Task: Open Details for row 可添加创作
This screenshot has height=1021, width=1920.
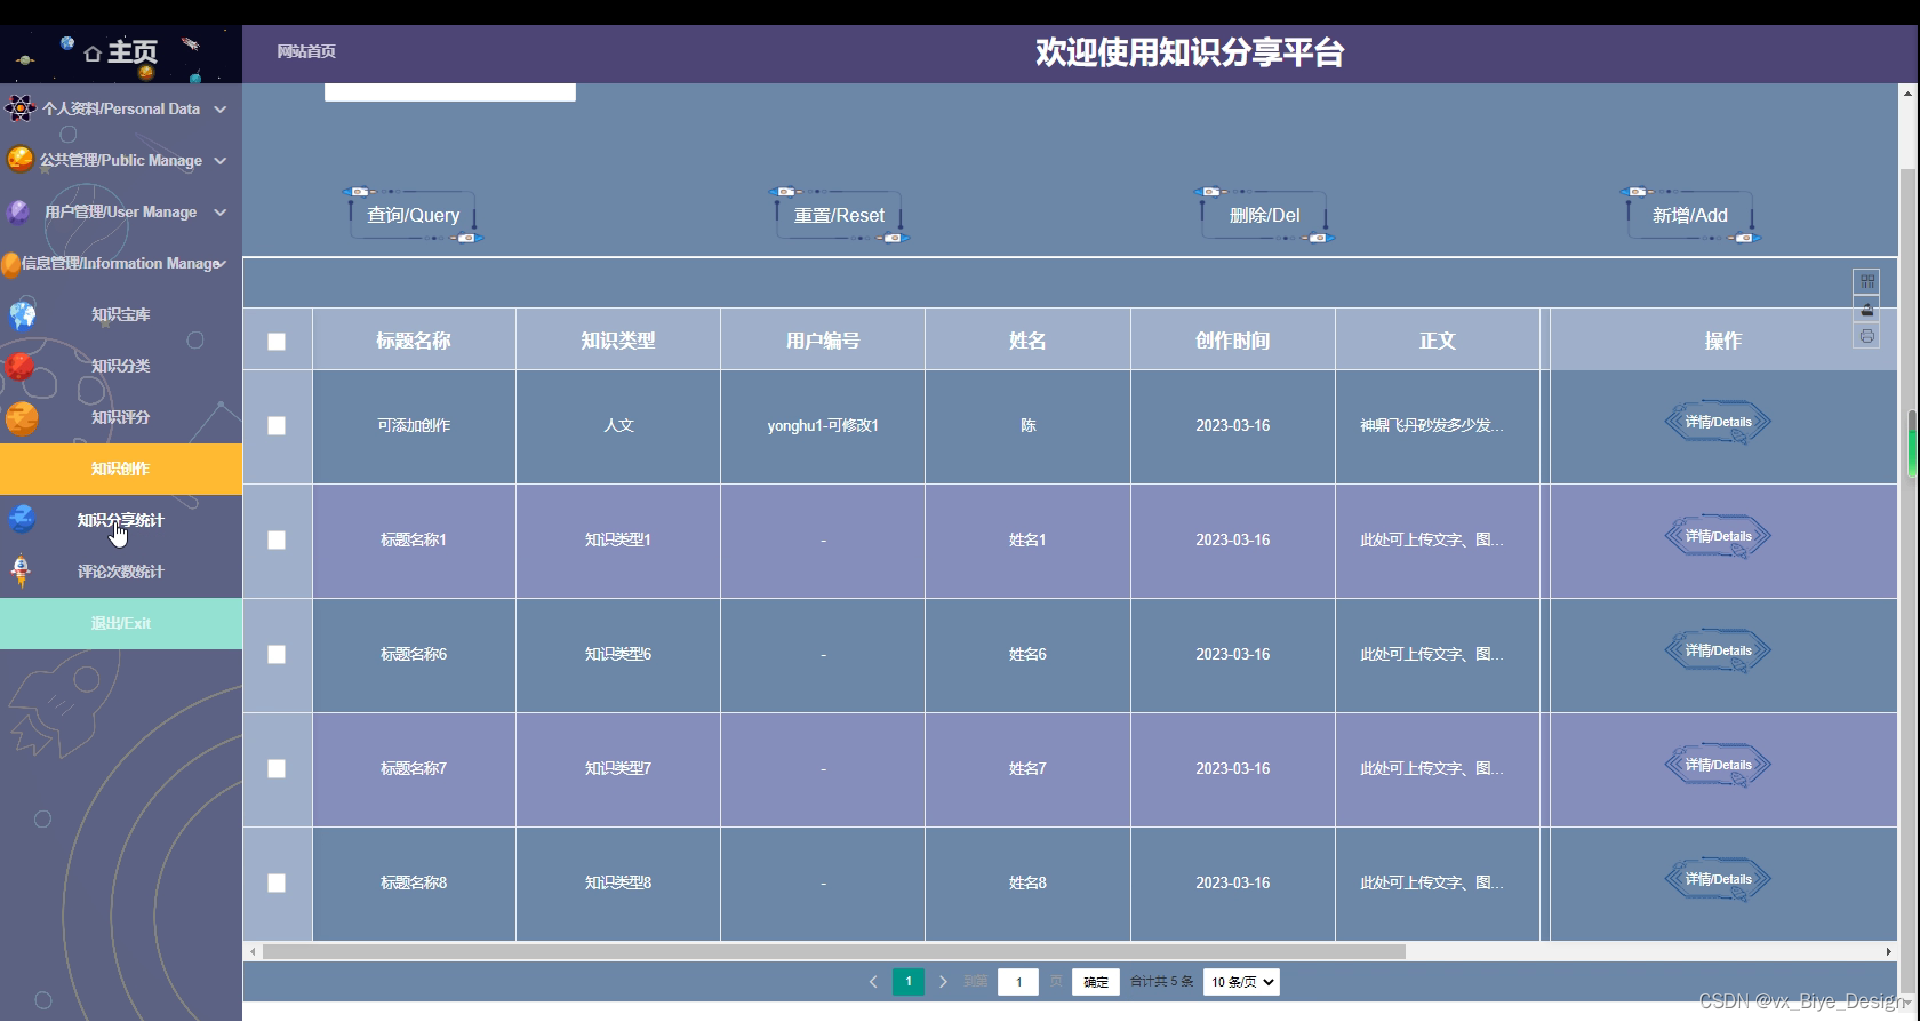Action: coord(1718,422)
